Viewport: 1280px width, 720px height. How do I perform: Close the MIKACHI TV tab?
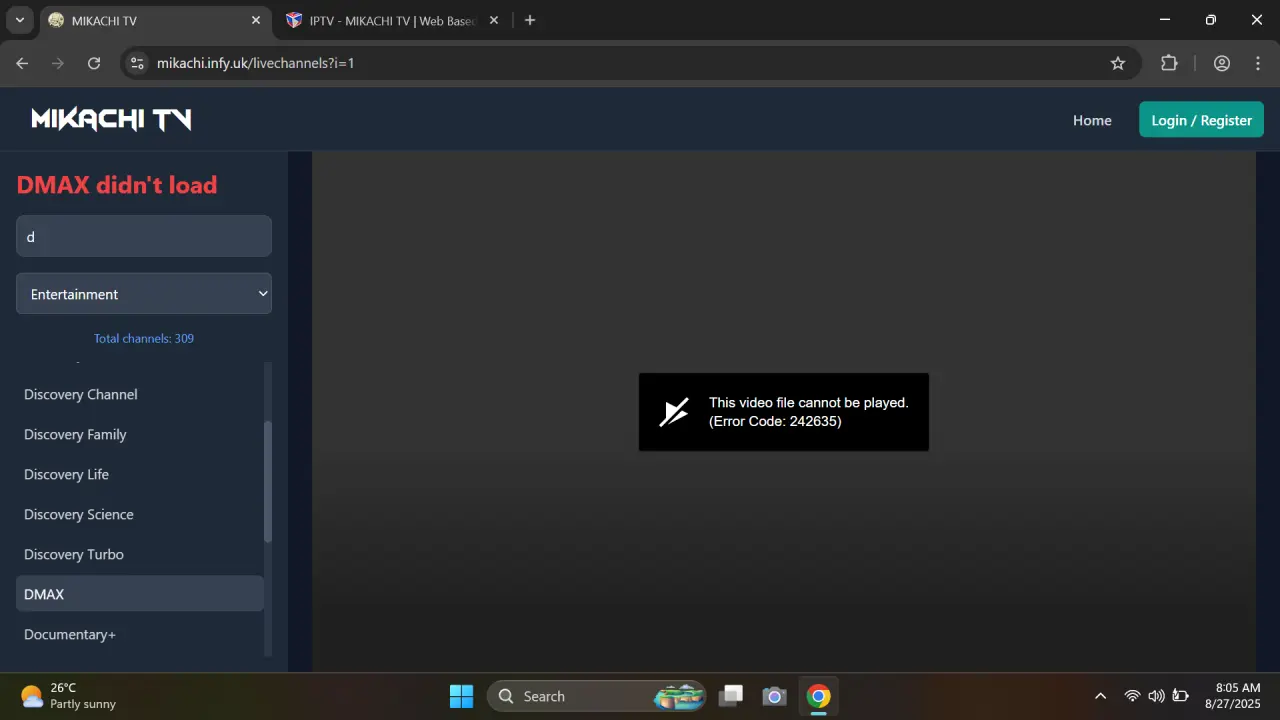pos(256,20)
